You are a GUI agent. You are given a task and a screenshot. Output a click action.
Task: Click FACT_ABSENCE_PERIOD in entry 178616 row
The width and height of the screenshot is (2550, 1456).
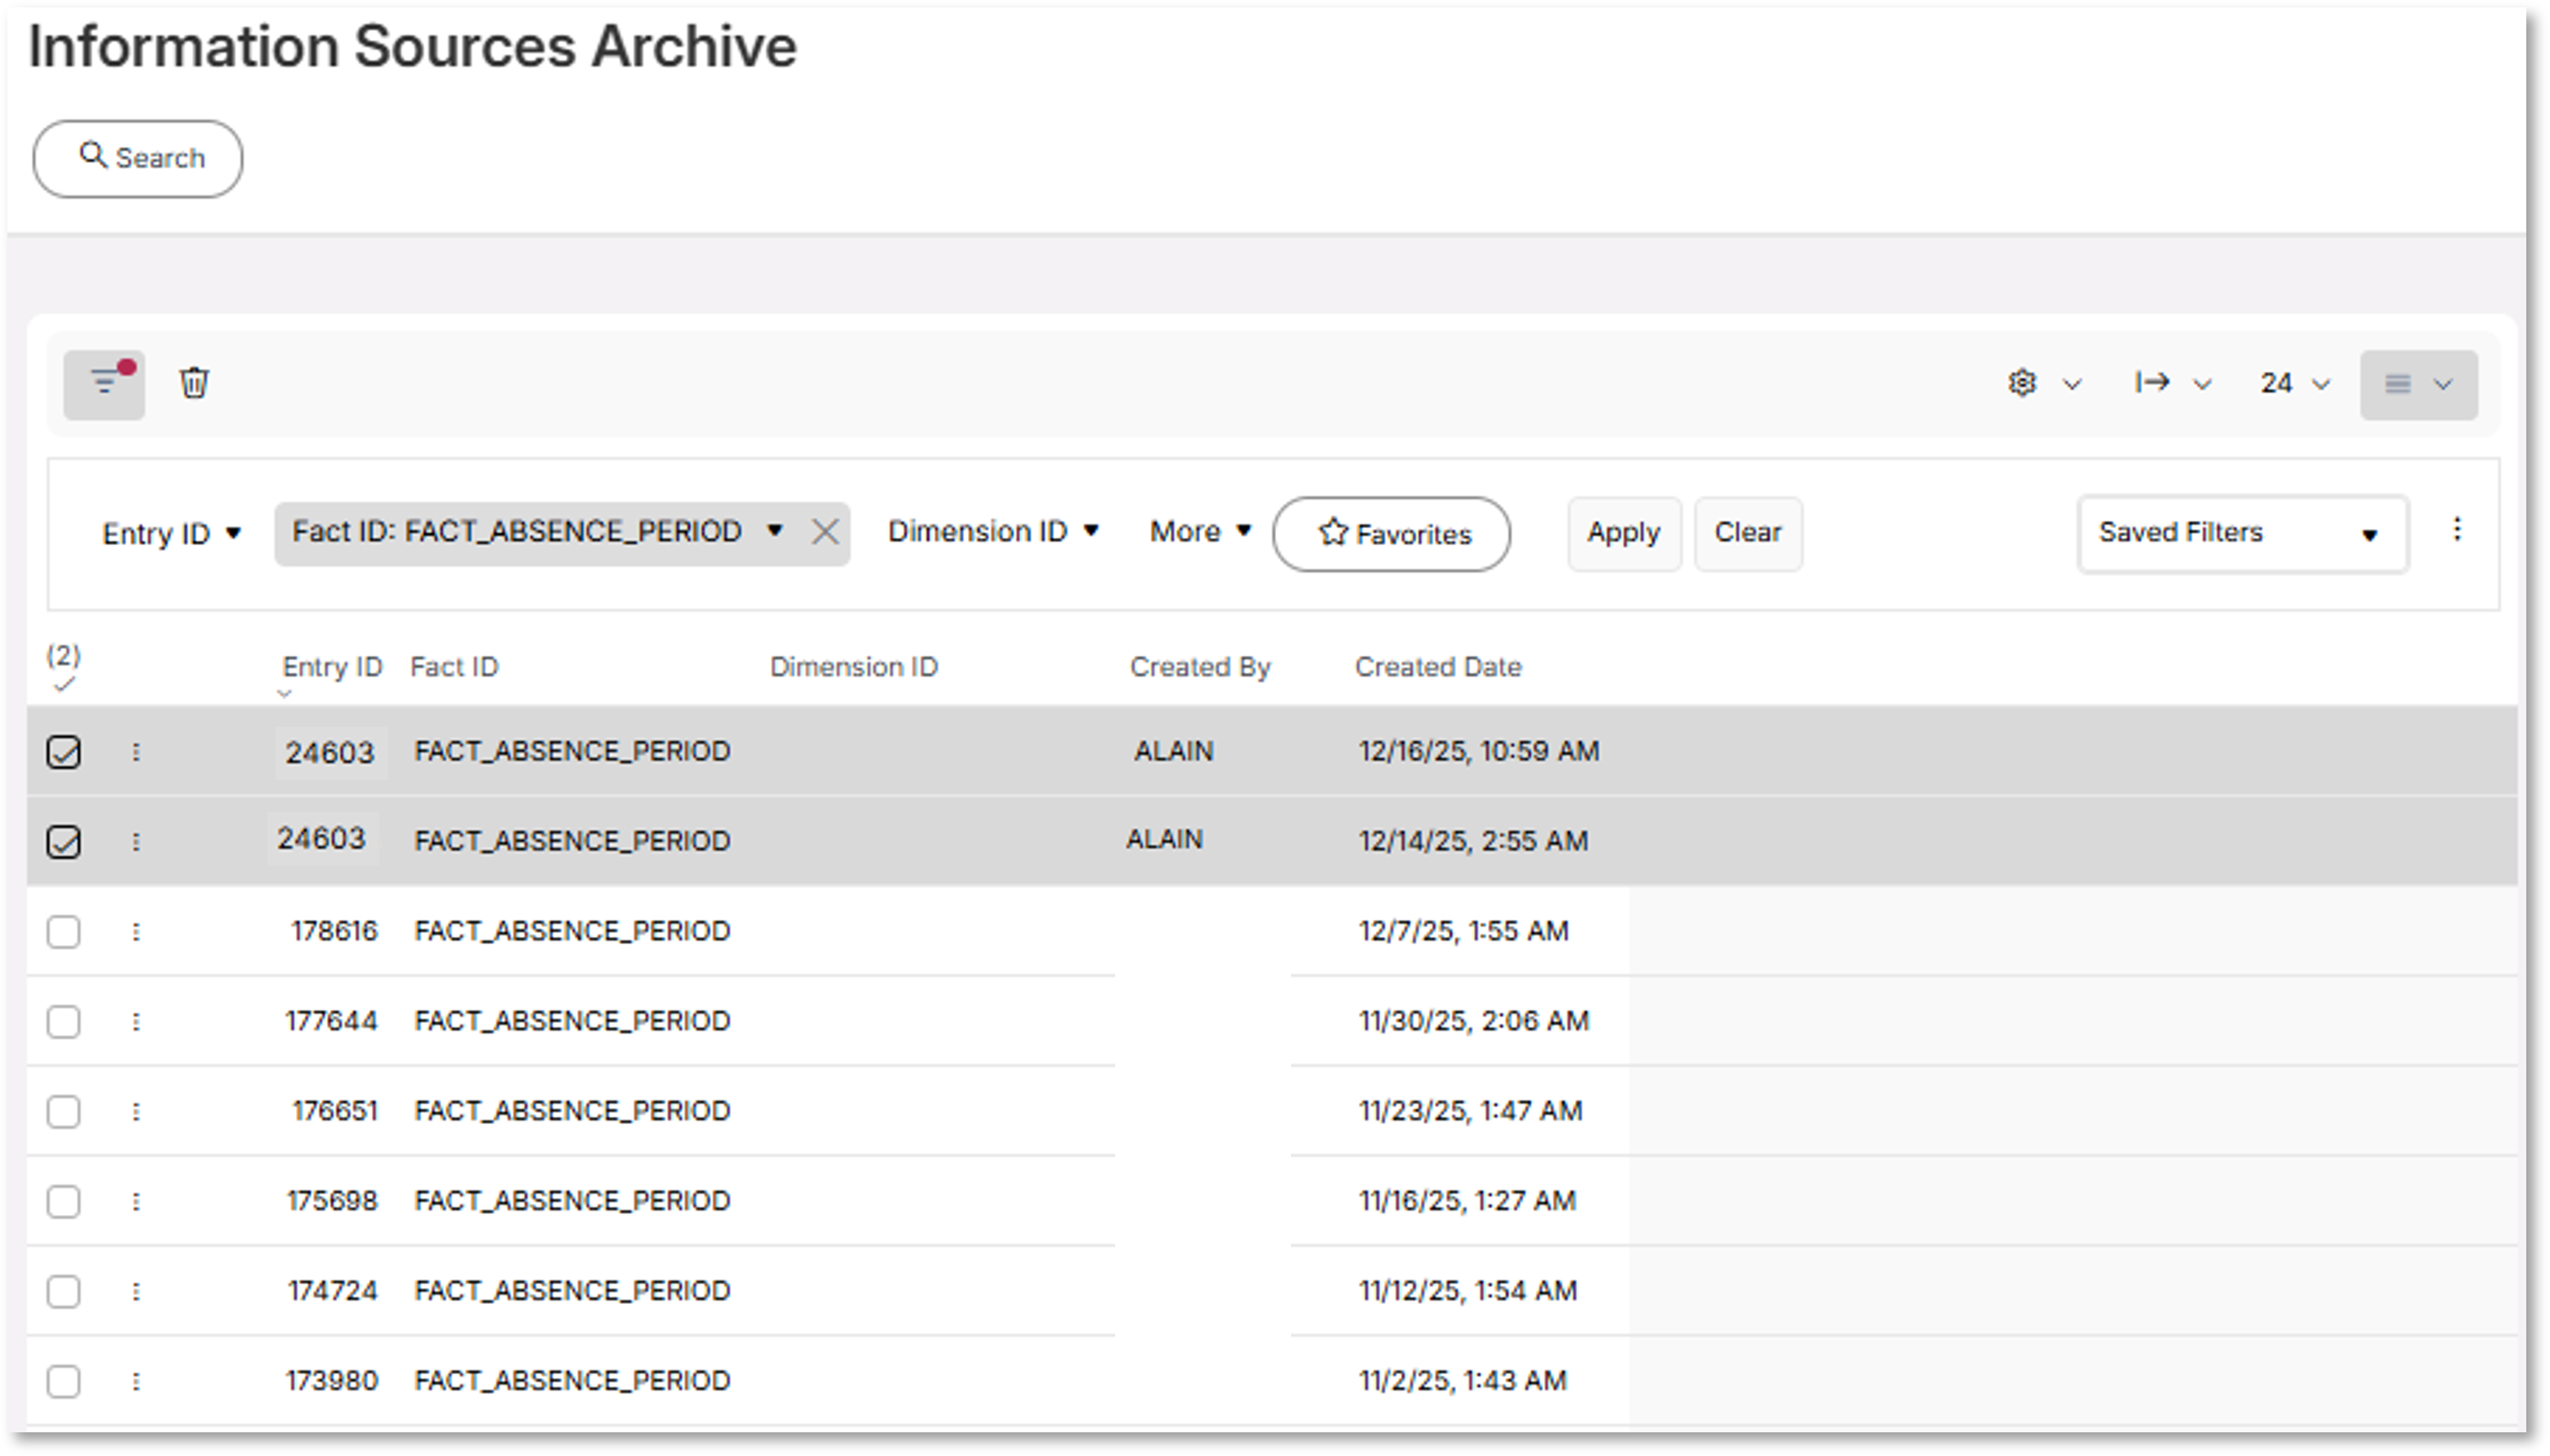[573, 932]
